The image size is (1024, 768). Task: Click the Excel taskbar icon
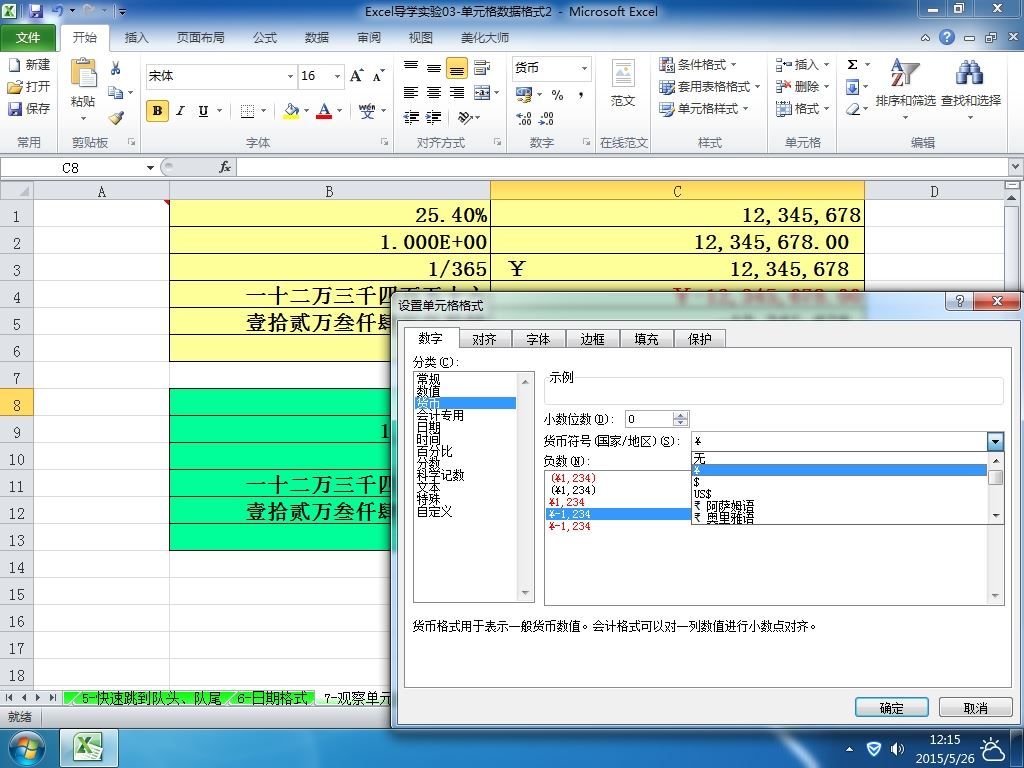pyautogui.click(x=89, y=748)
